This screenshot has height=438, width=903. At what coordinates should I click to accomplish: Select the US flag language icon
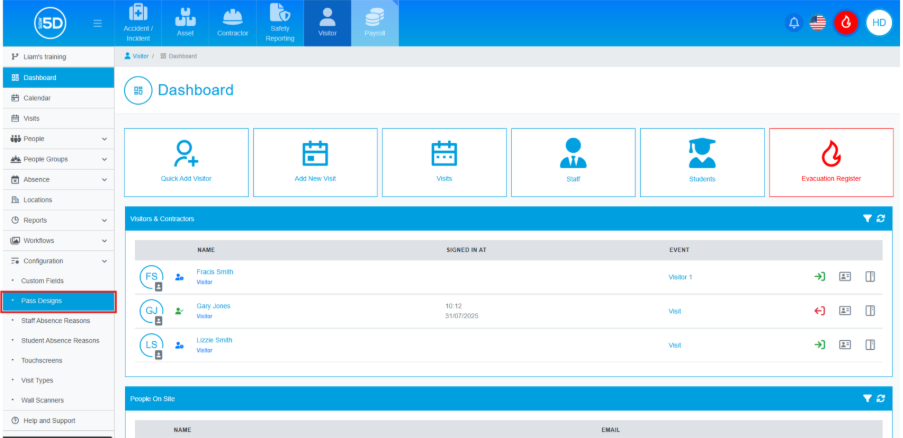tap(817, 23)
